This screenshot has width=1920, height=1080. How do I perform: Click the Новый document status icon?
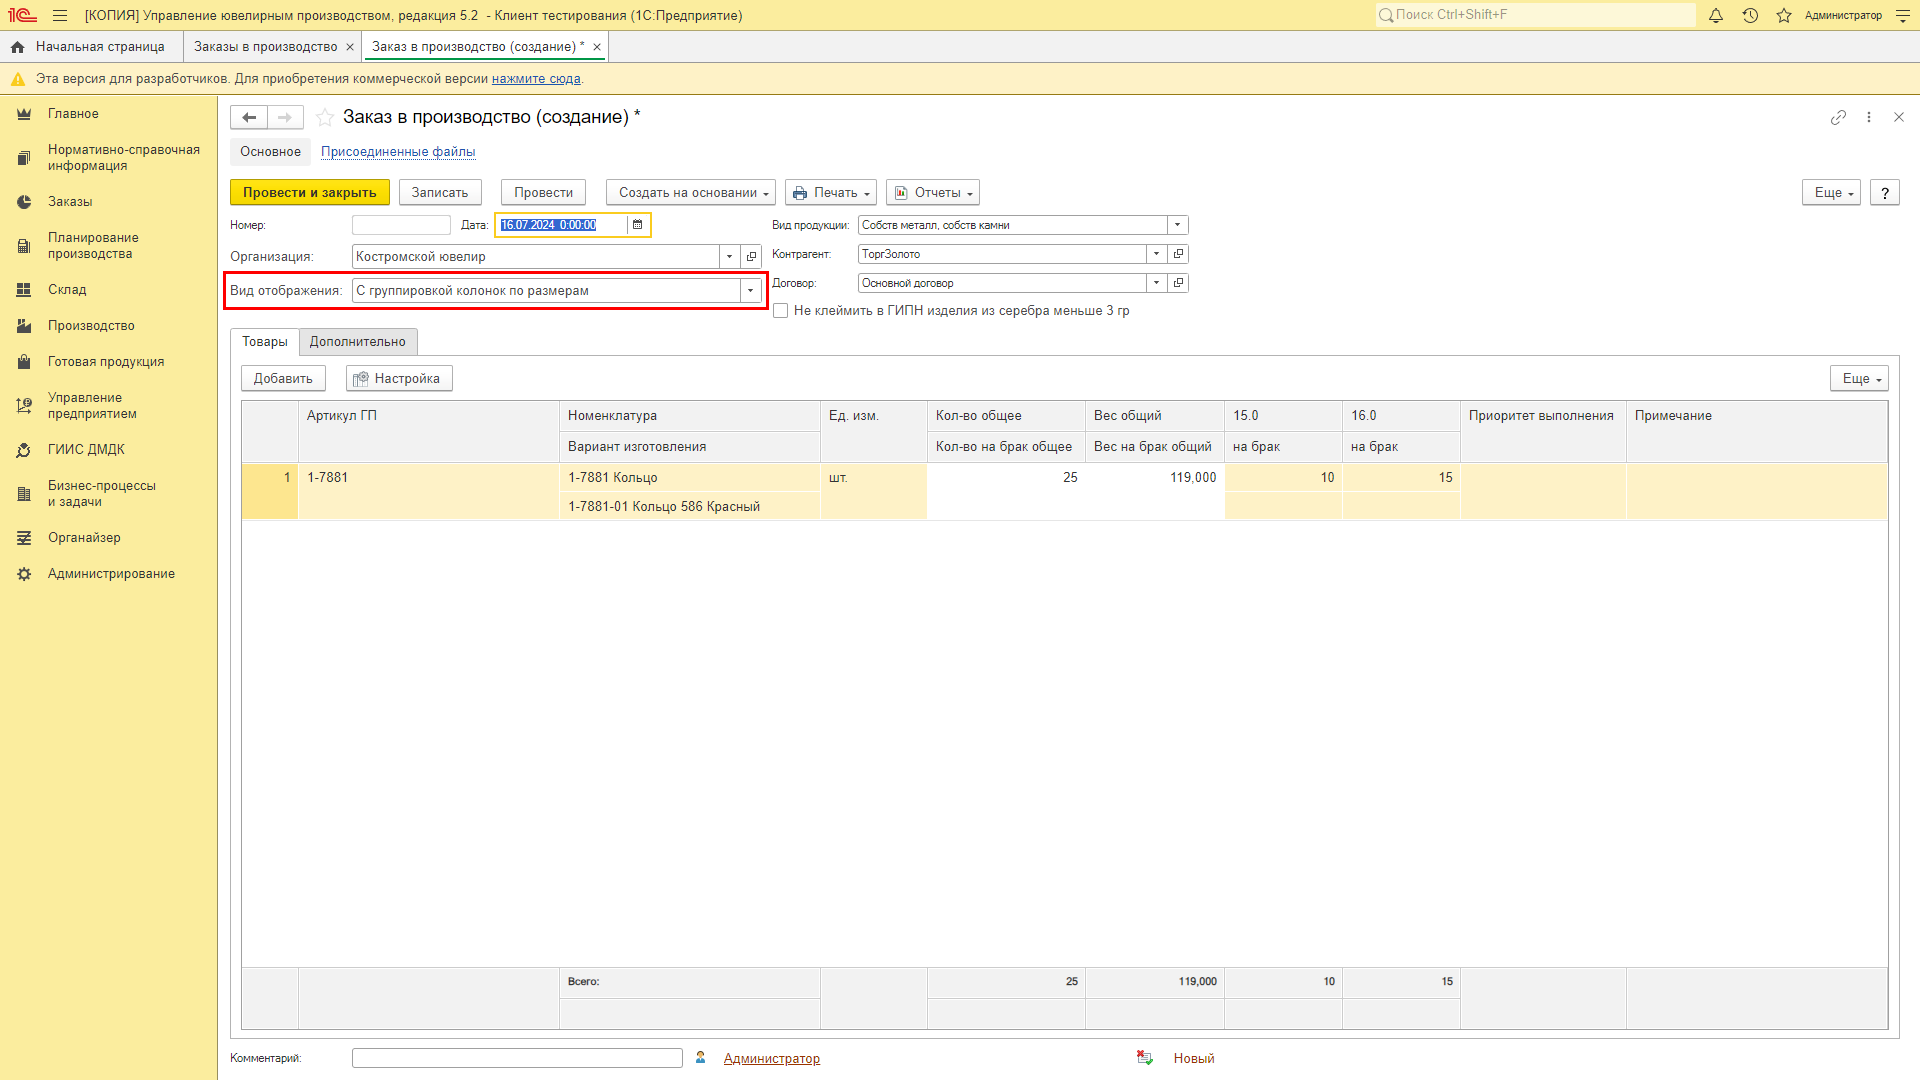1145,1058
